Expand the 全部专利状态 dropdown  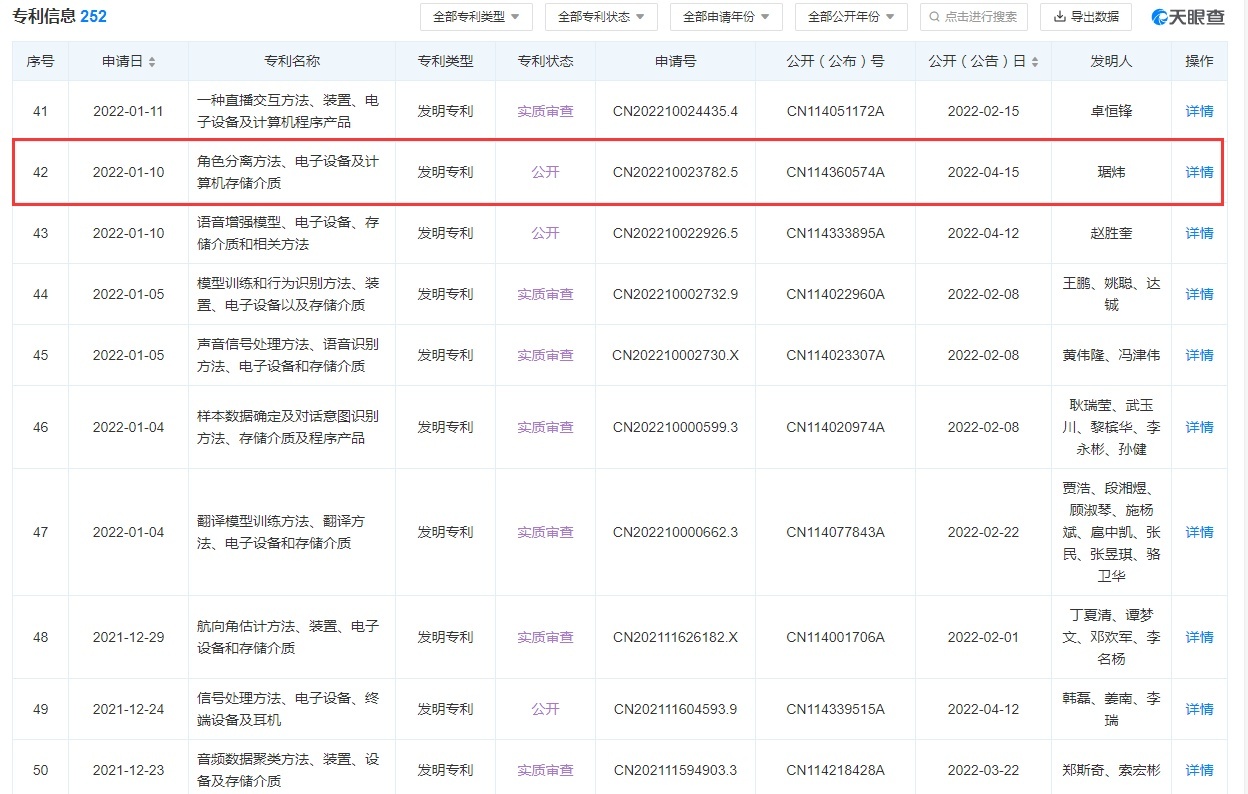pyautogui.click(x=601, y=17)
